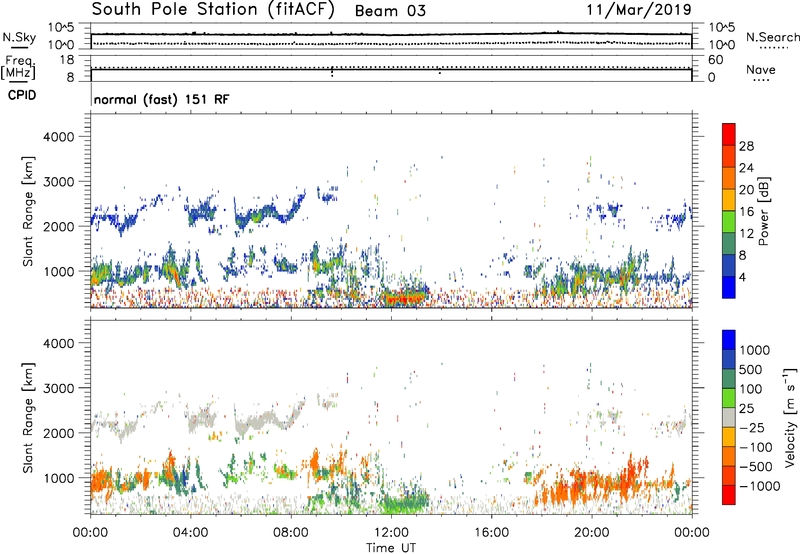Click the '24' label on Power colorbar

746,168
